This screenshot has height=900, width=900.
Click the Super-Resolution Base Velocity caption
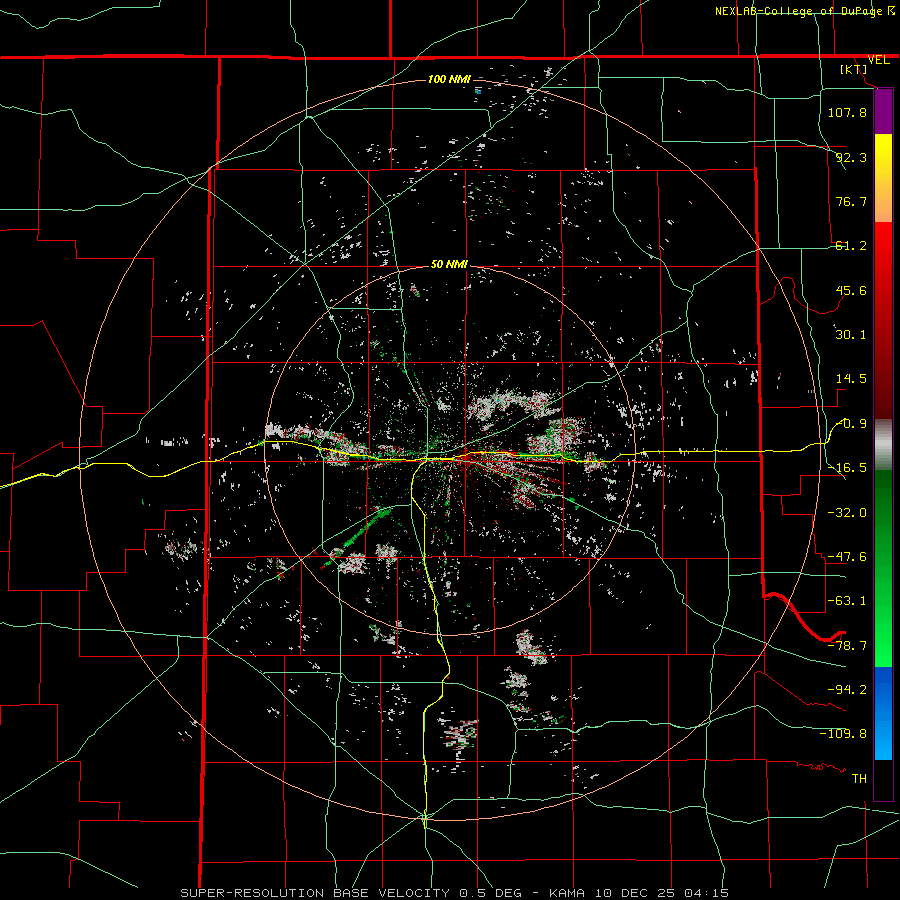pos(455,893)
